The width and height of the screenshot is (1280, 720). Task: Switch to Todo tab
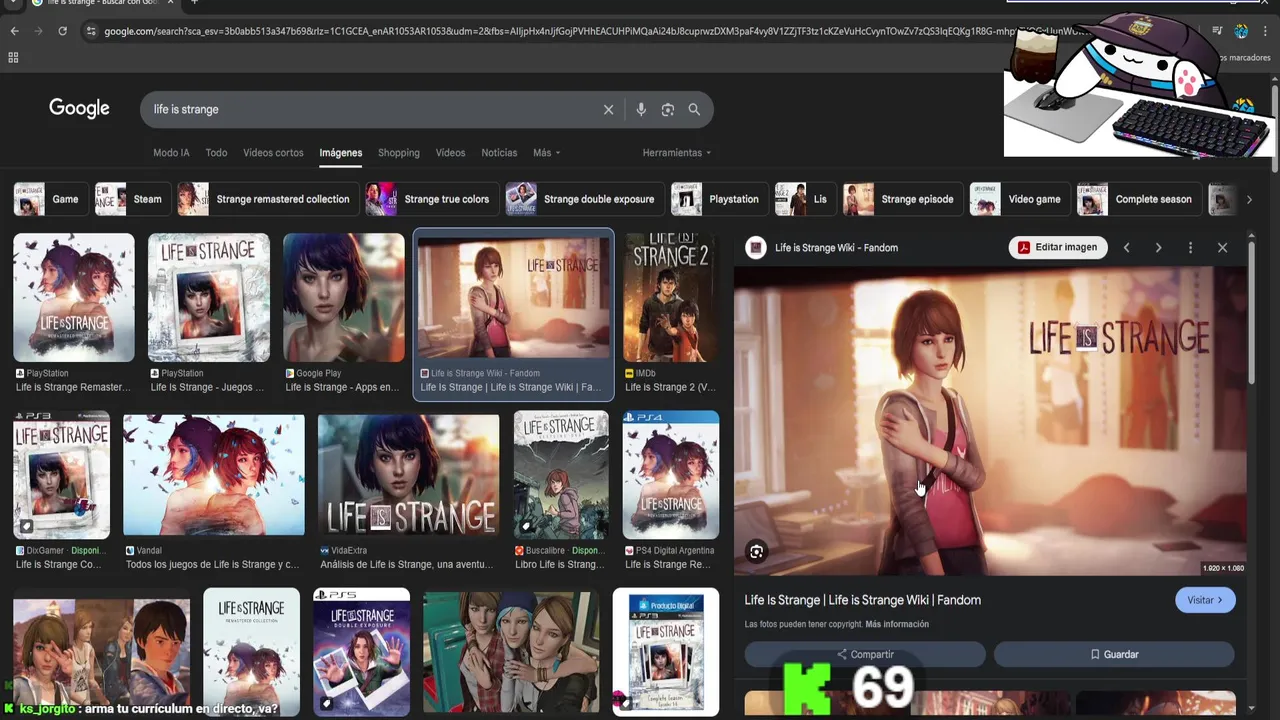(x=216, y=153)
